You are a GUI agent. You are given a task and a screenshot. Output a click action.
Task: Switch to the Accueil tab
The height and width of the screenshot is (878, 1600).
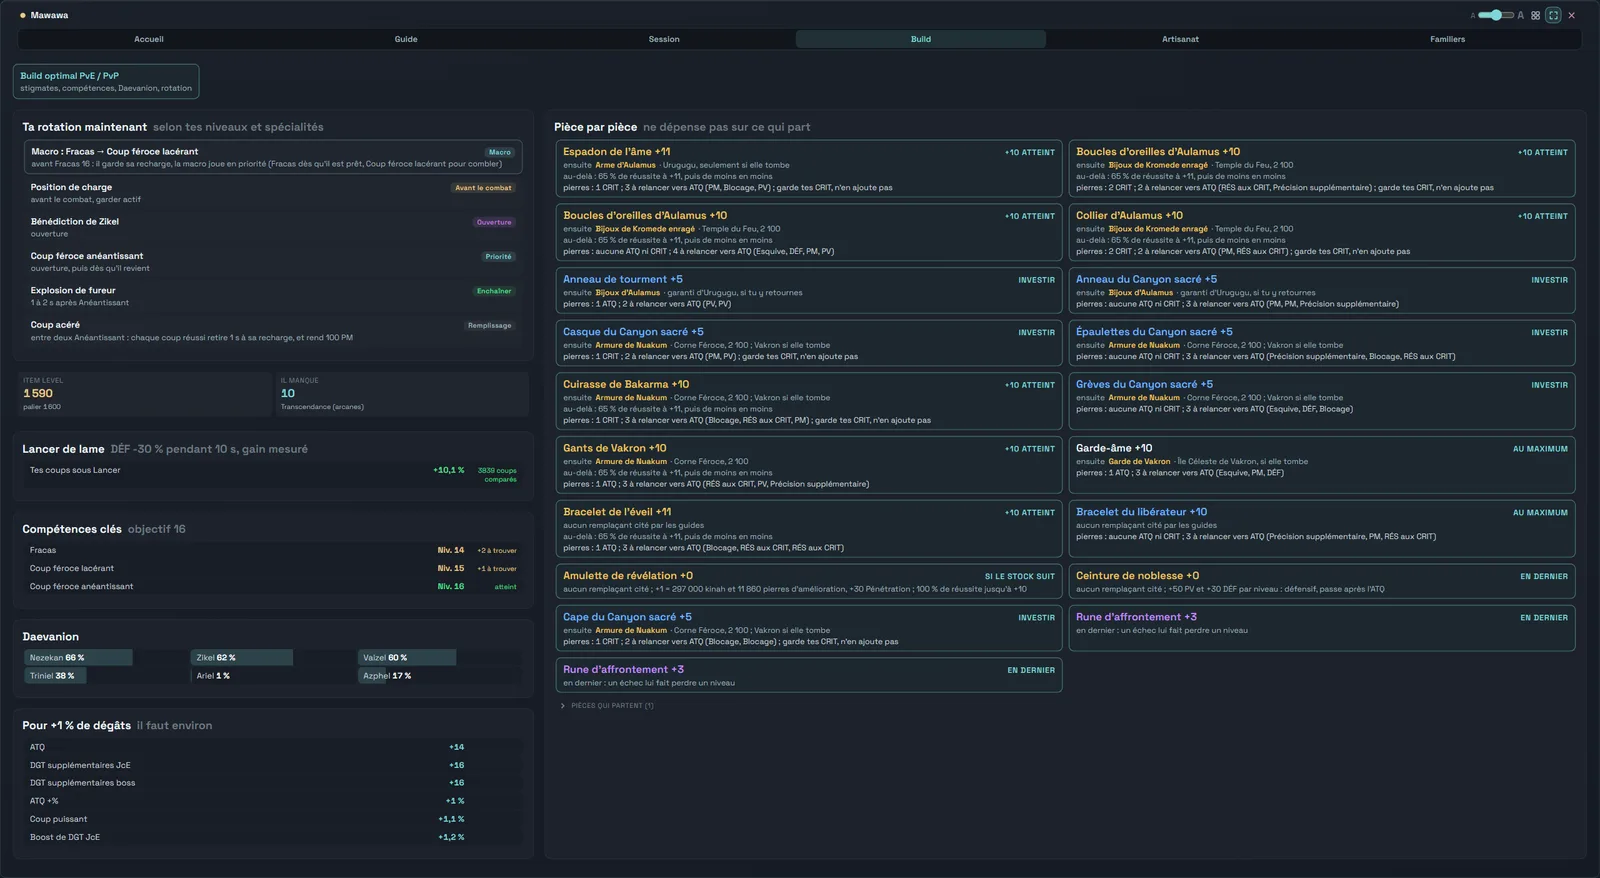point(149,39)
